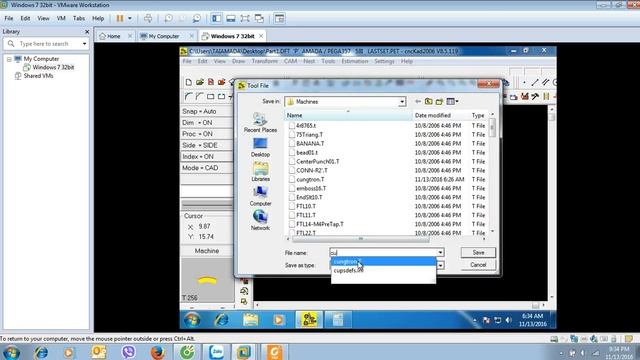This screenshot has width=640, height=360.
Task: Close the Library panel
Action: (87, 31)
